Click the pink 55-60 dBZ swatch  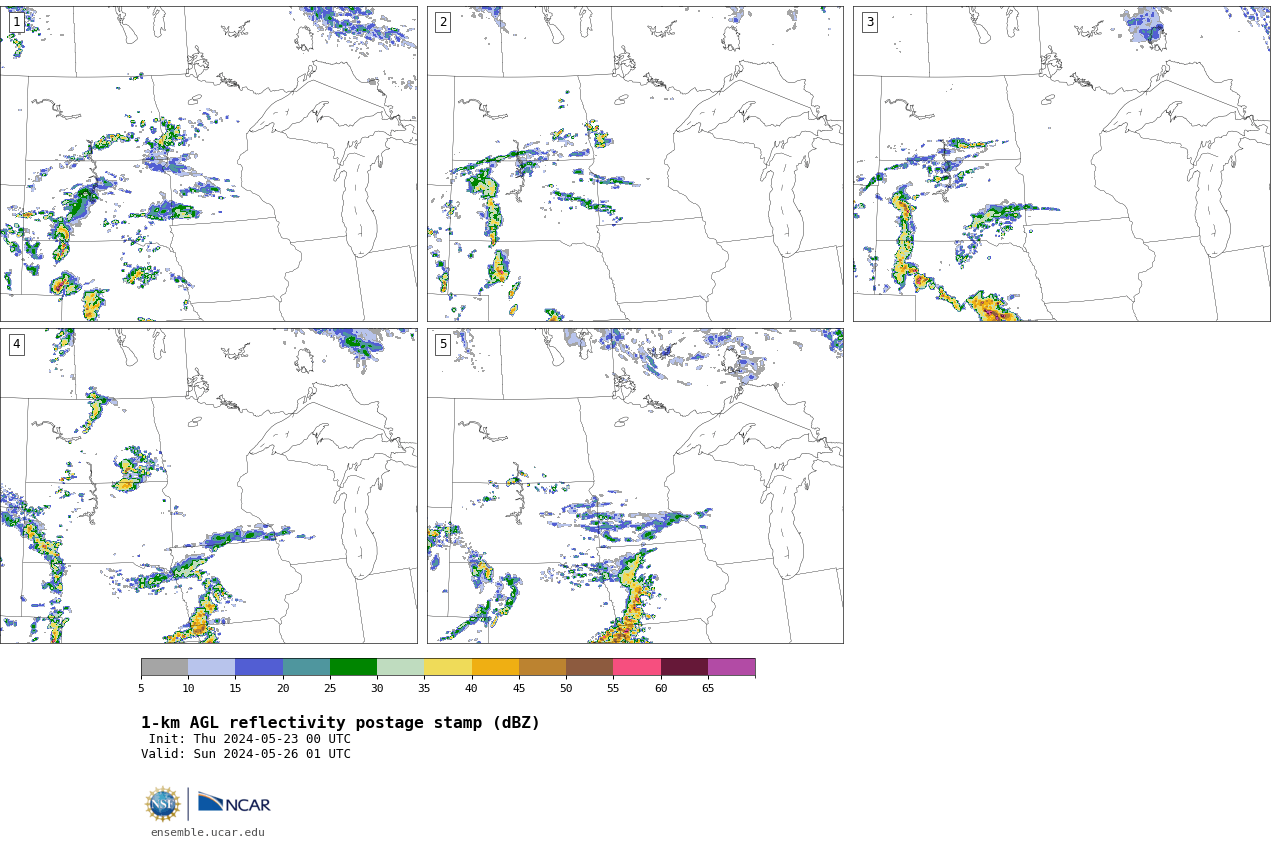click(x=637, y=667)
